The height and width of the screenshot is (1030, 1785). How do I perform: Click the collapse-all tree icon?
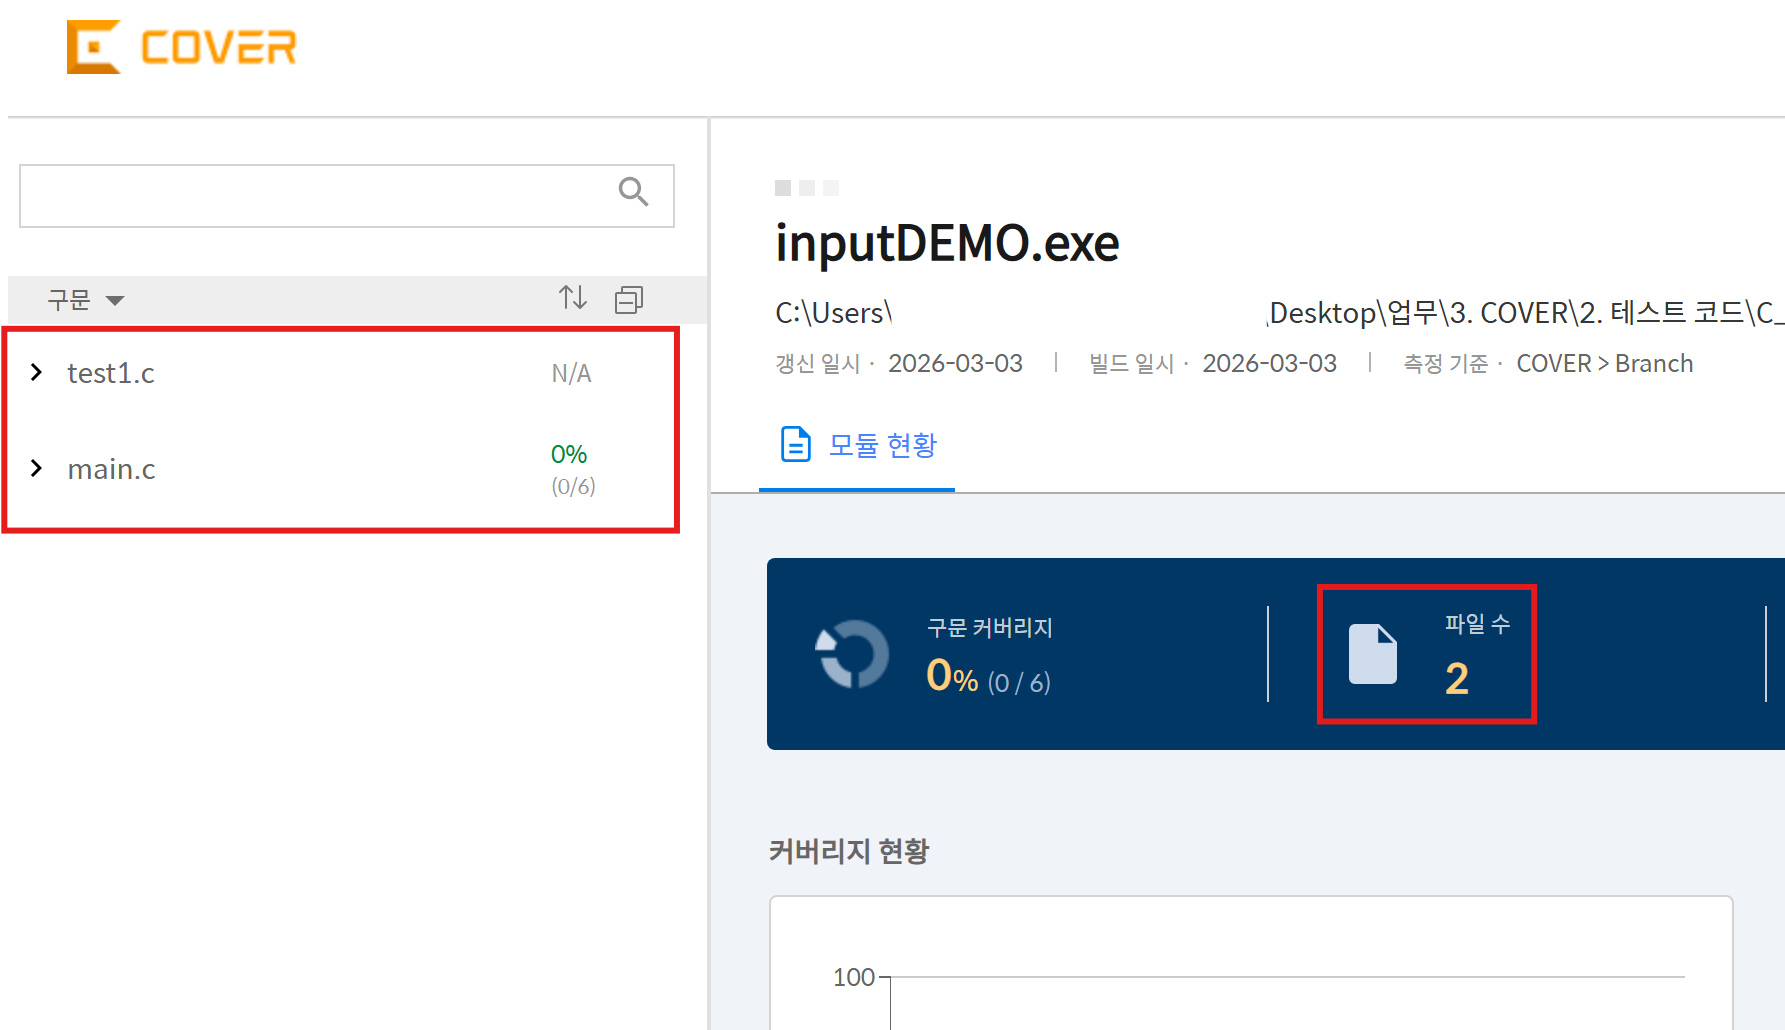tap(629, 299)
